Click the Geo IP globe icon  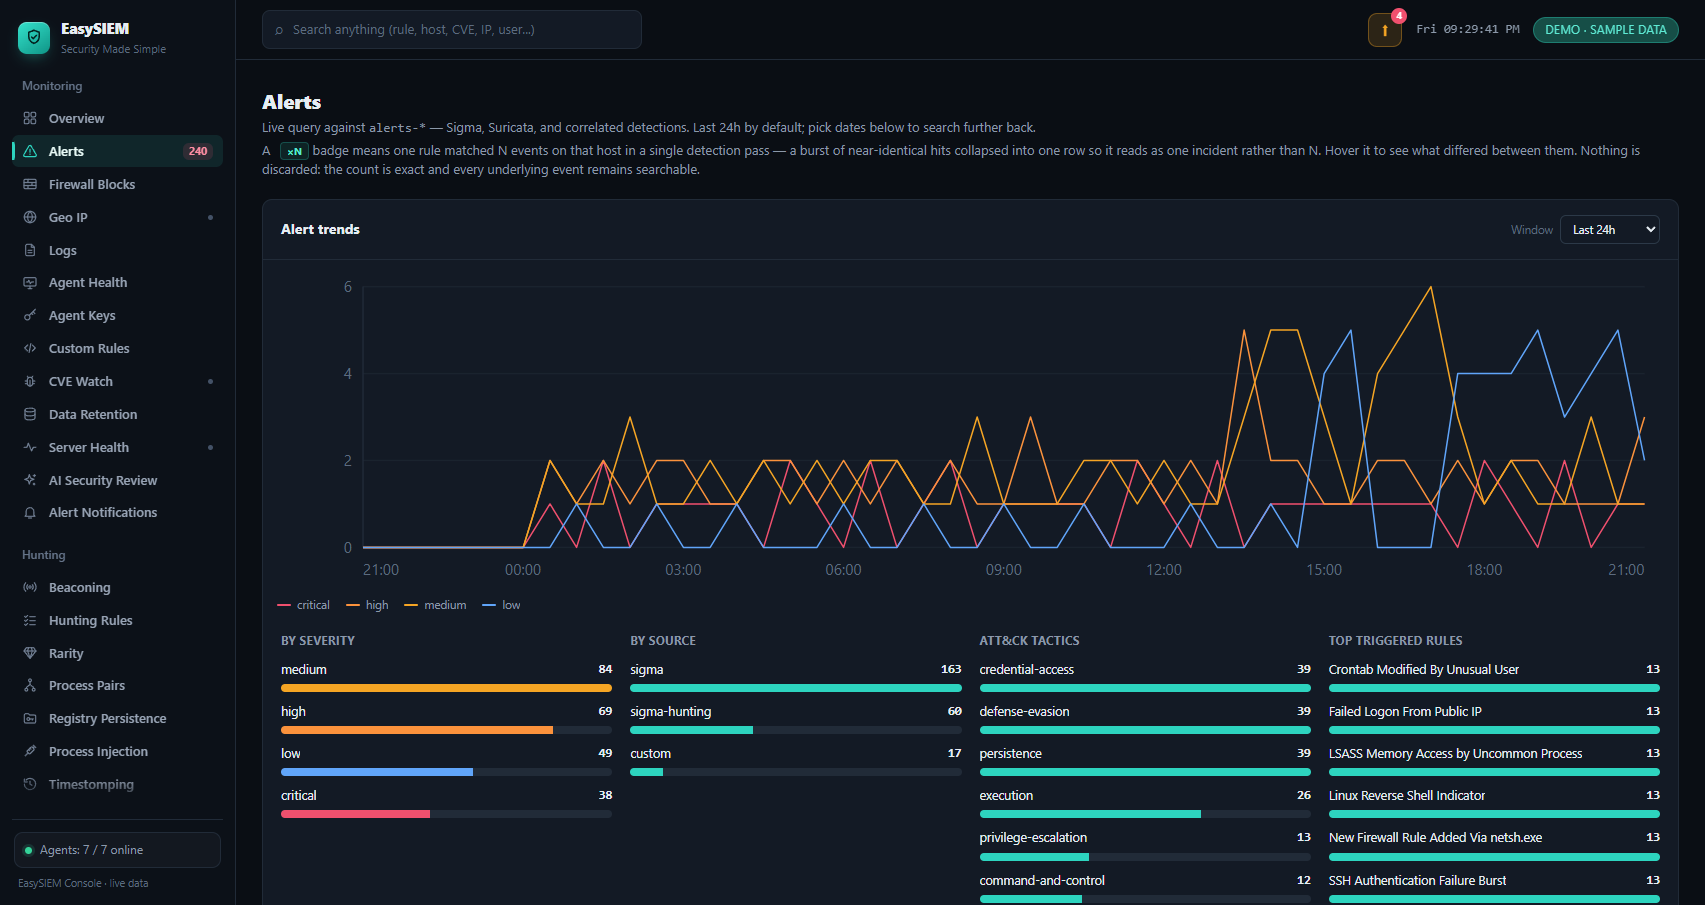[30, 217]
